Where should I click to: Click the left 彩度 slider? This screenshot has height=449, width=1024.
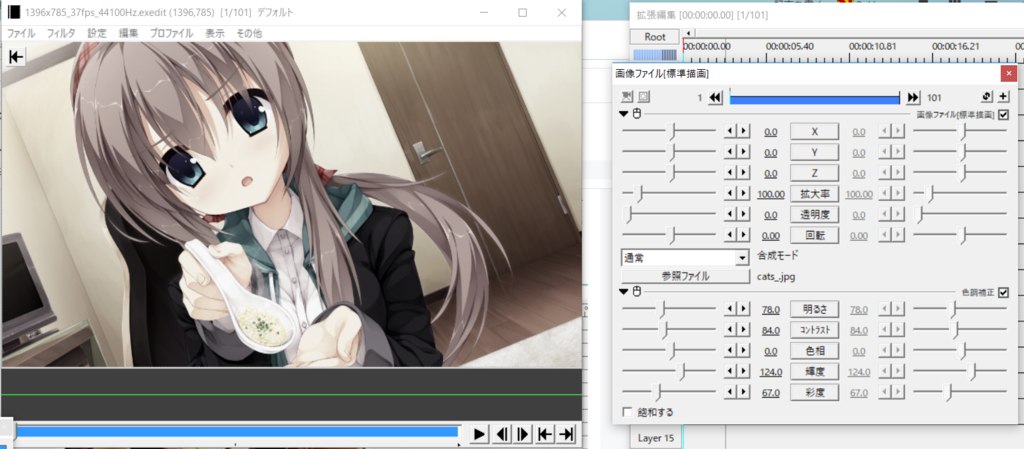(x=669, y=392)
